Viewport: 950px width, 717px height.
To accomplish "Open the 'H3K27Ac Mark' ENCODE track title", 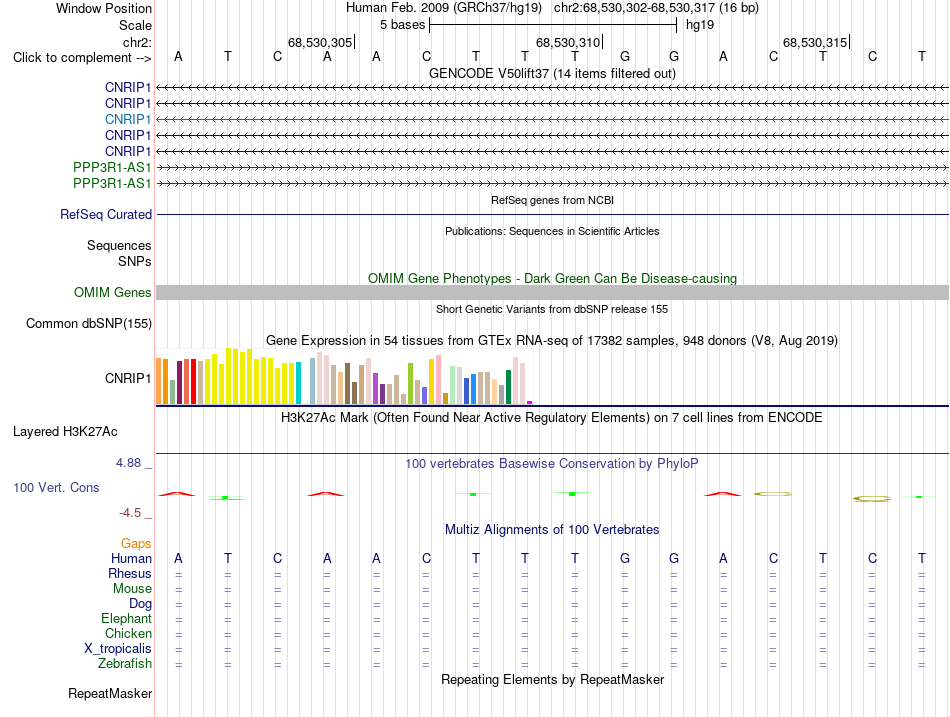I will [552, 418].
